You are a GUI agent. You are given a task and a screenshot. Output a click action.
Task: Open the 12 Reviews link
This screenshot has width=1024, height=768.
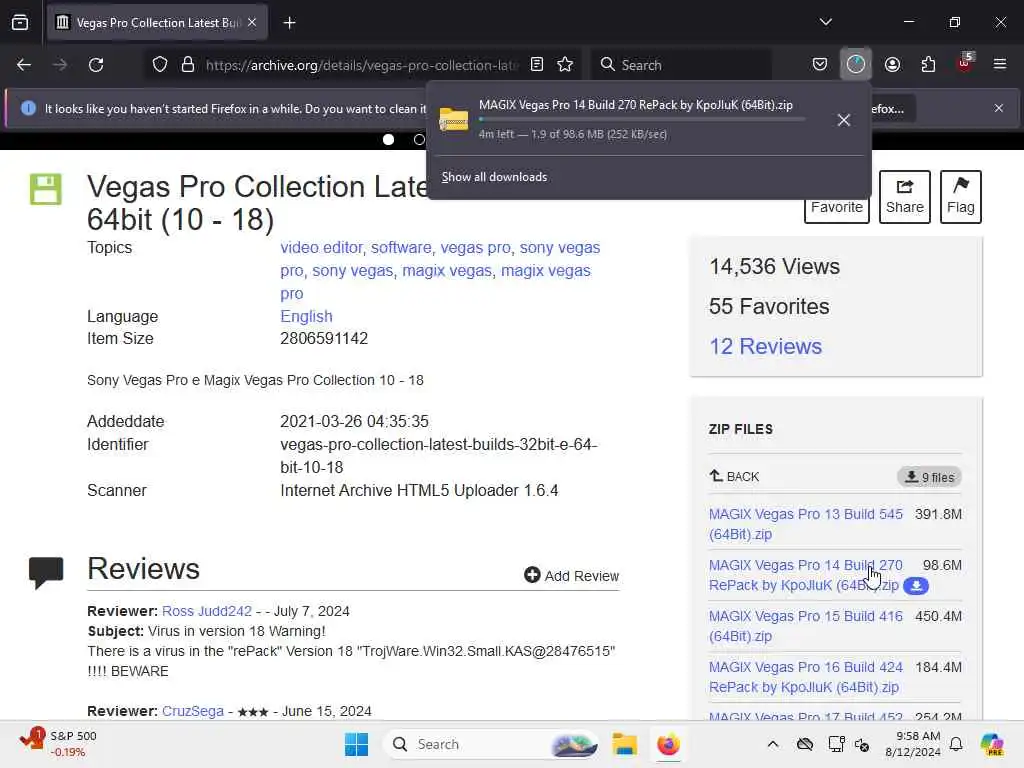765,346
